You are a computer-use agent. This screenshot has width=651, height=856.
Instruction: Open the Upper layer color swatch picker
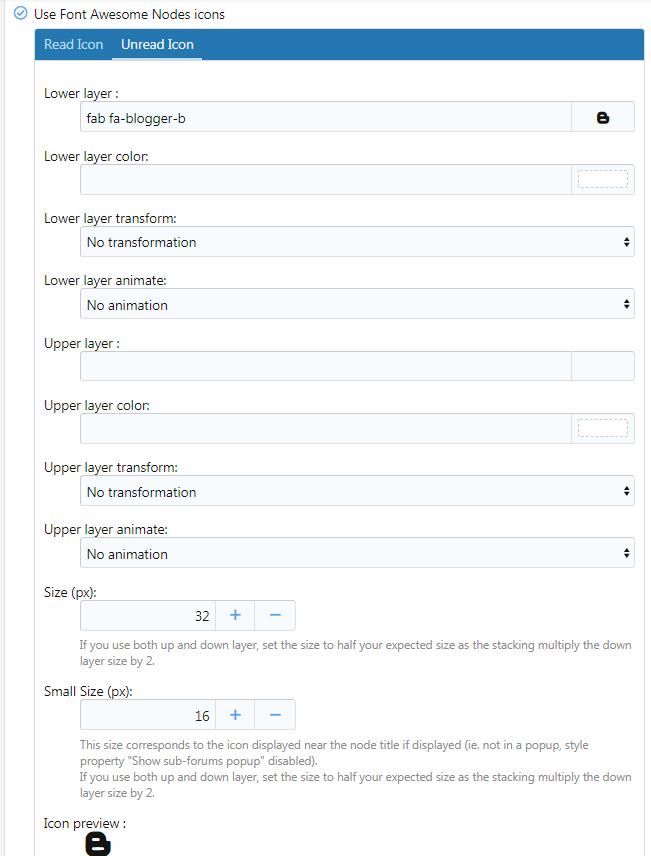[x=602, y=429]
